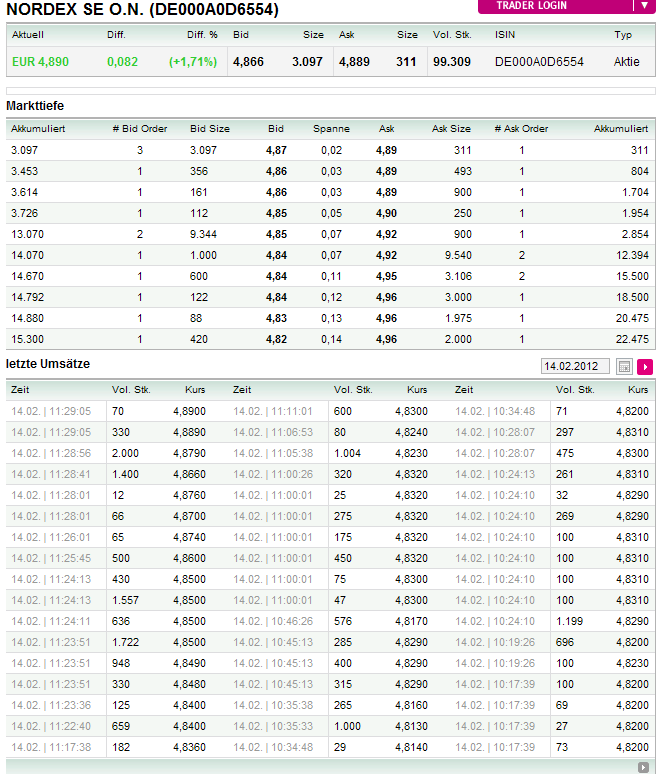Image resolution: width=659 pixels, height=774 pixels.
Task: Click trade volume 1.722
Action: tap(125, 643)
